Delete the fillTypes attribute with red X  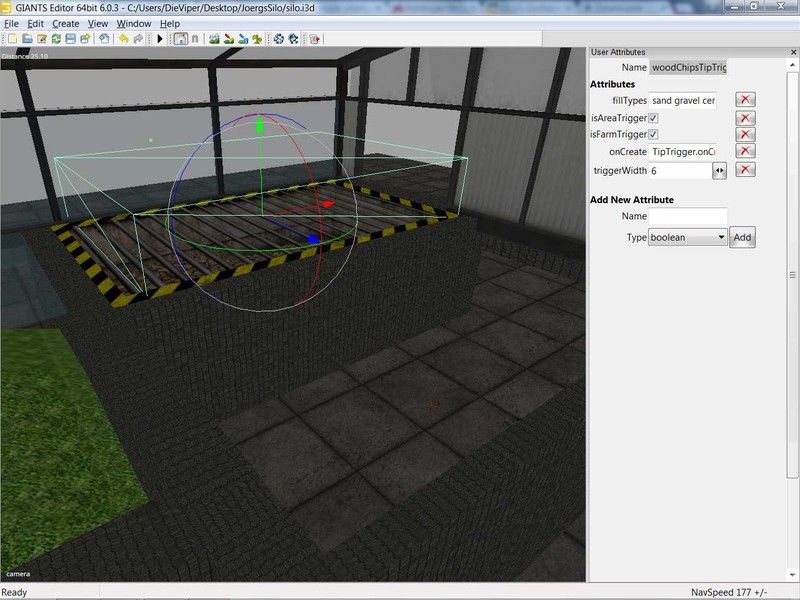745,100
